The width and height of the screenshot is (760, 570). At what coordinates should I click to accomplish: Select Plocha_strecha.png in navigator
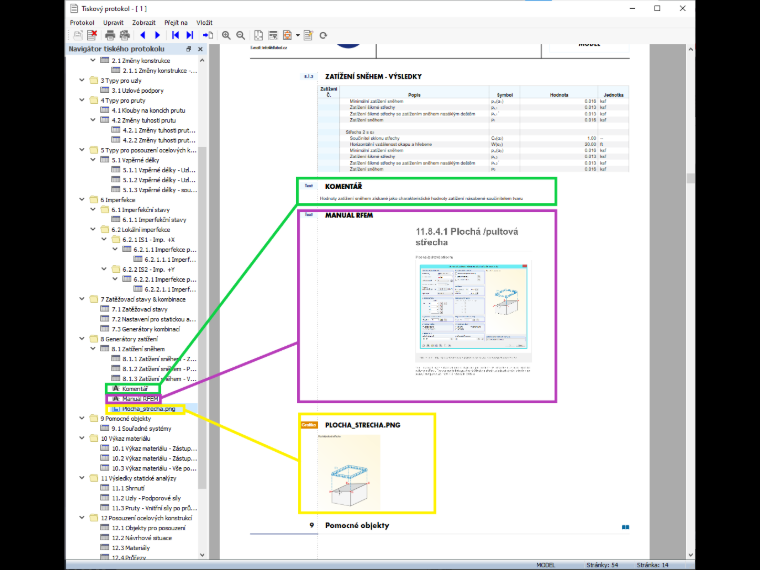click(148, 409)
